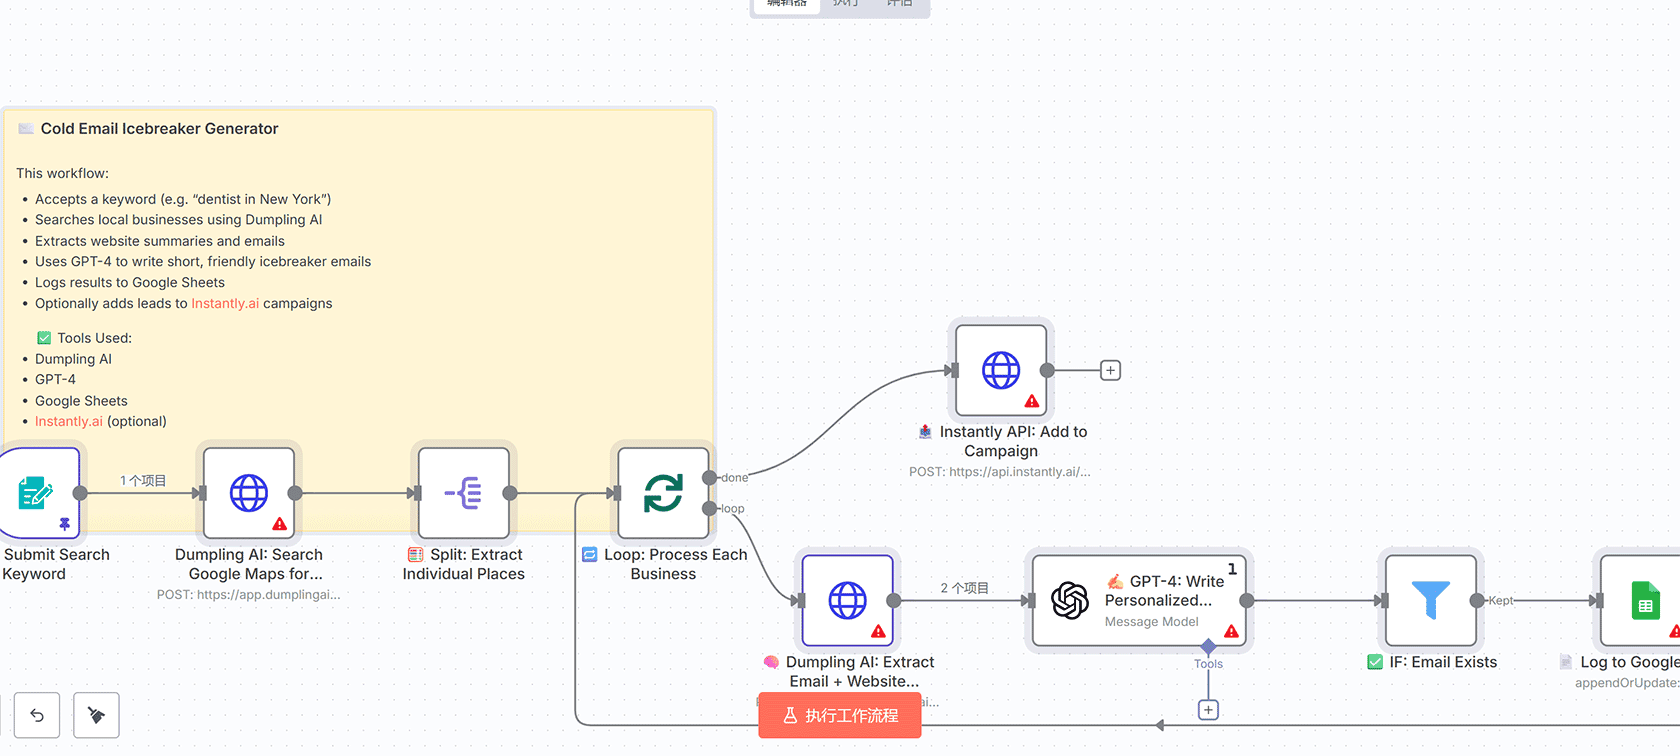This screenshot has height=756, width=1680.
Task: Open the Instantly.ai link before "campaigns"
Action: [x=225, y=303]
